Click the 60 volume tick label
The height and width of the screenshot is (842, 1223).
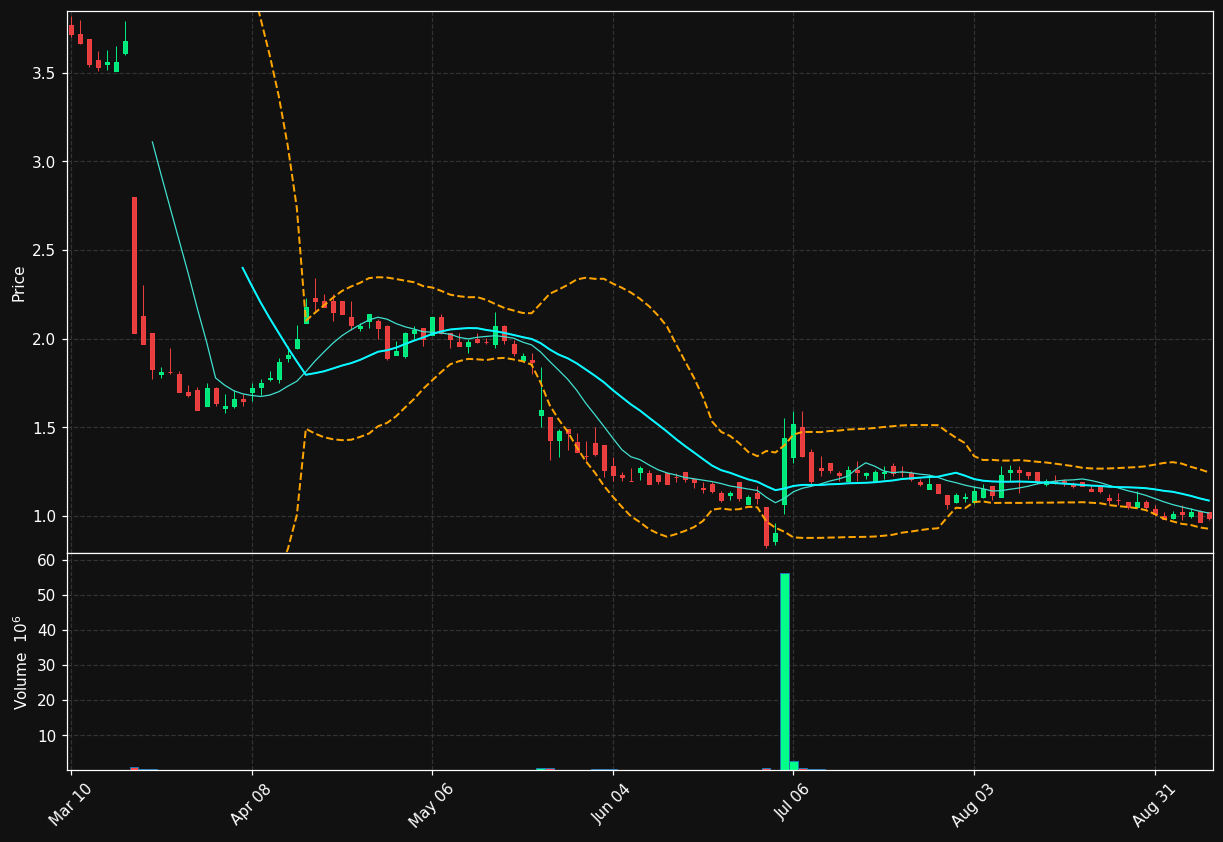click(x=47, y=561)
